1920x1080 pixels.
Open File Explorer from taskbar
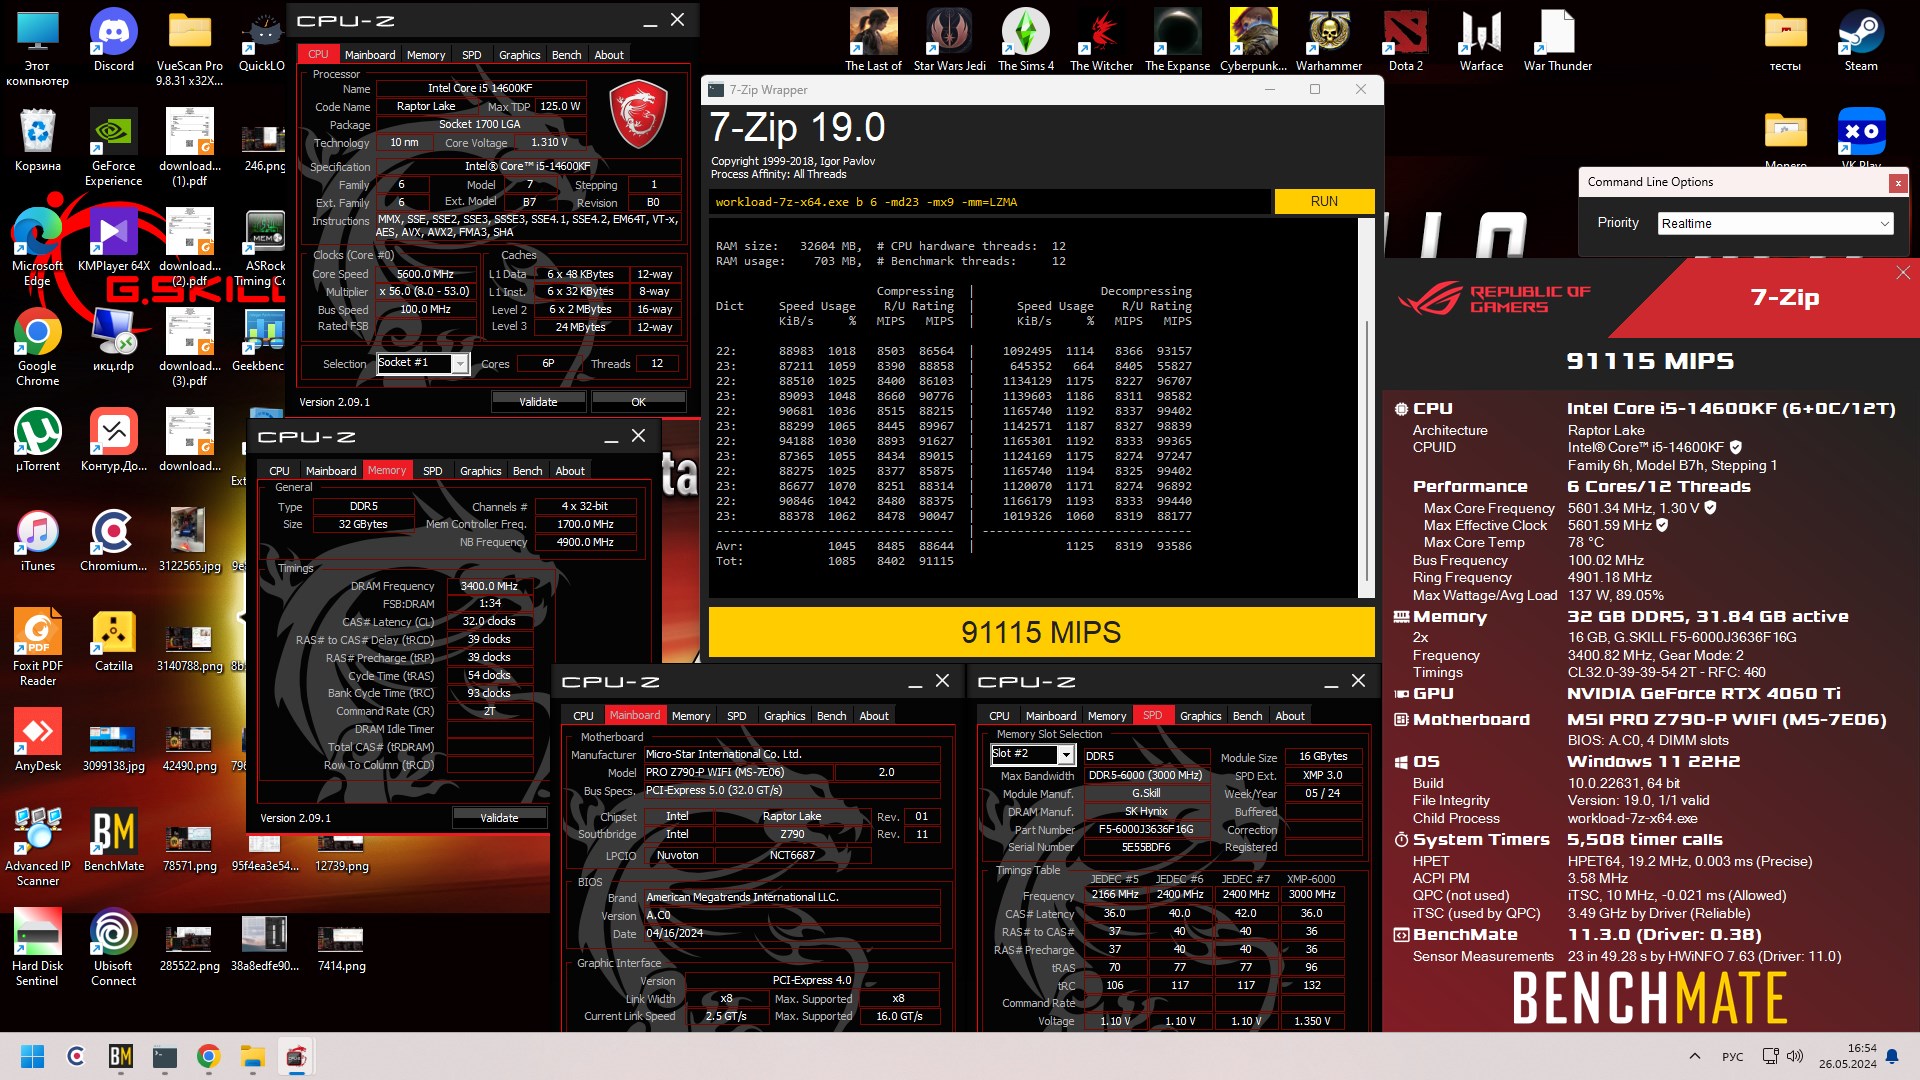(x=252, y=1056)
